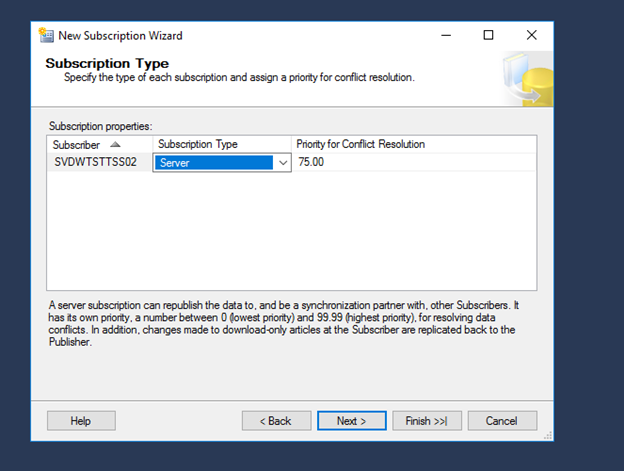Screen dimensions: 624x471
Task: Proceed with the Next > button
Action: tap(351, 421)
